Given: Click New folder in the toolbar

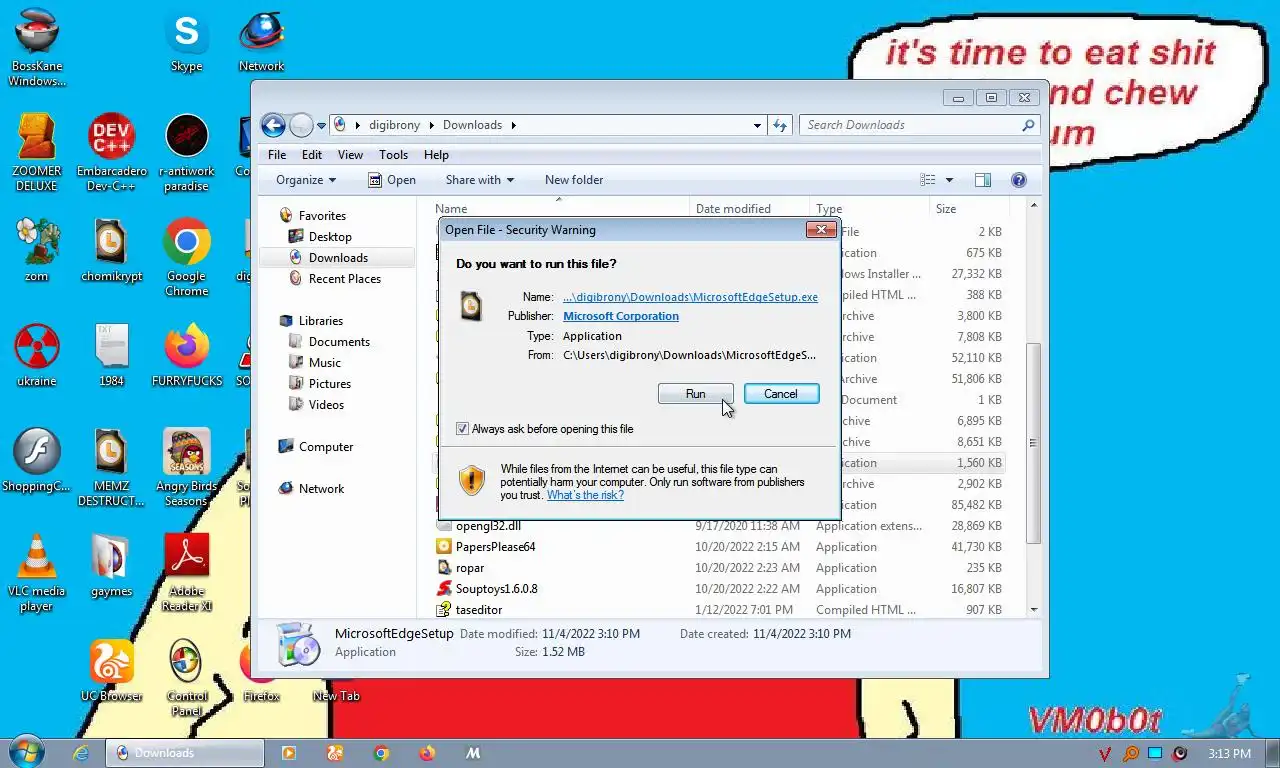Looking at the screenshot, I should 574,180.
